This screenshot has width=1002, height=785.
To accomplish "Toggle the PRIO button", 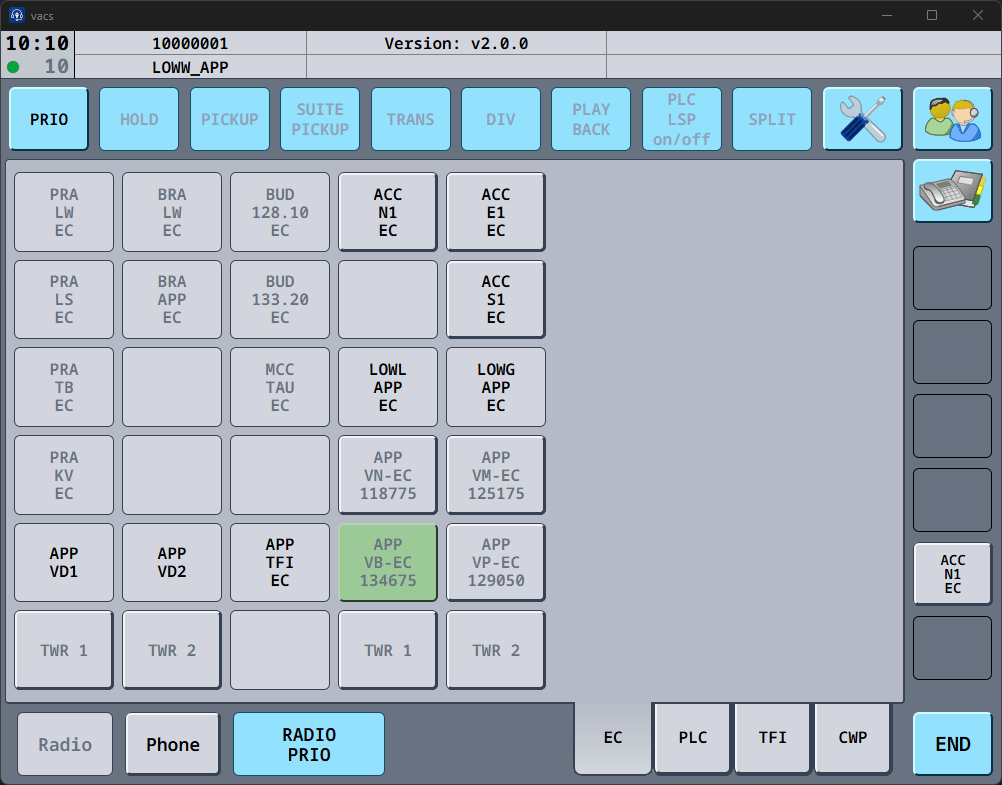I will tap(49, 119).
